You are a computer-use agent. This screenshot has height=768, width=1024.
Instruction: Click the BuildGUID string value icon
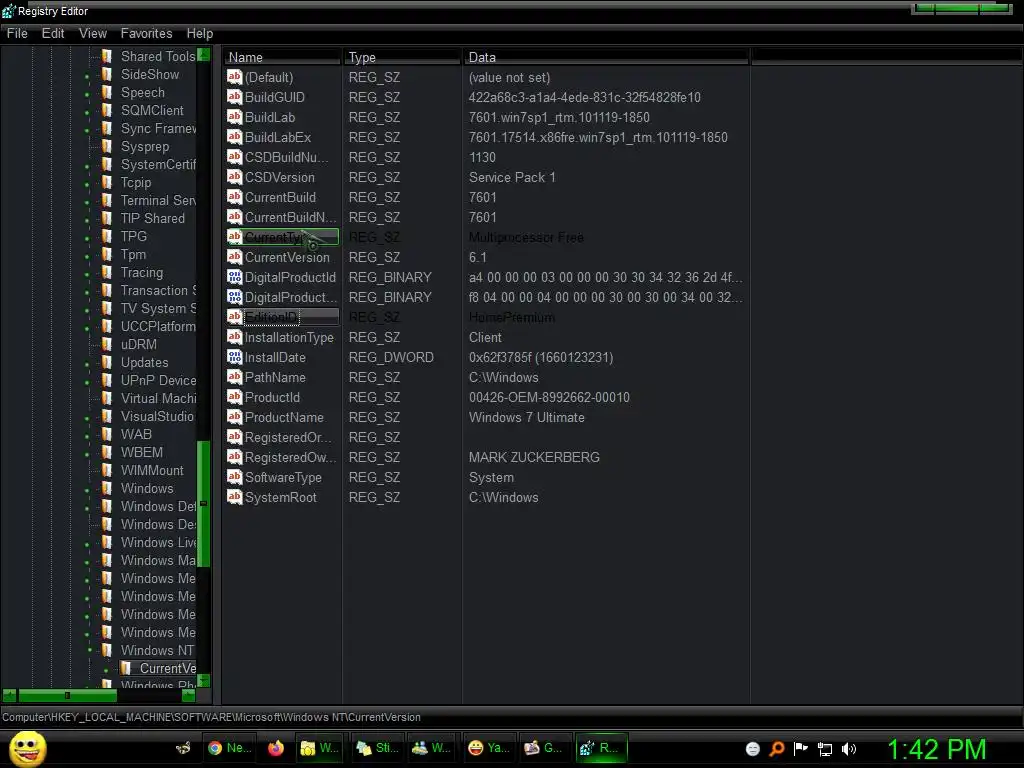pyautogui.click(x=234, y=97)
